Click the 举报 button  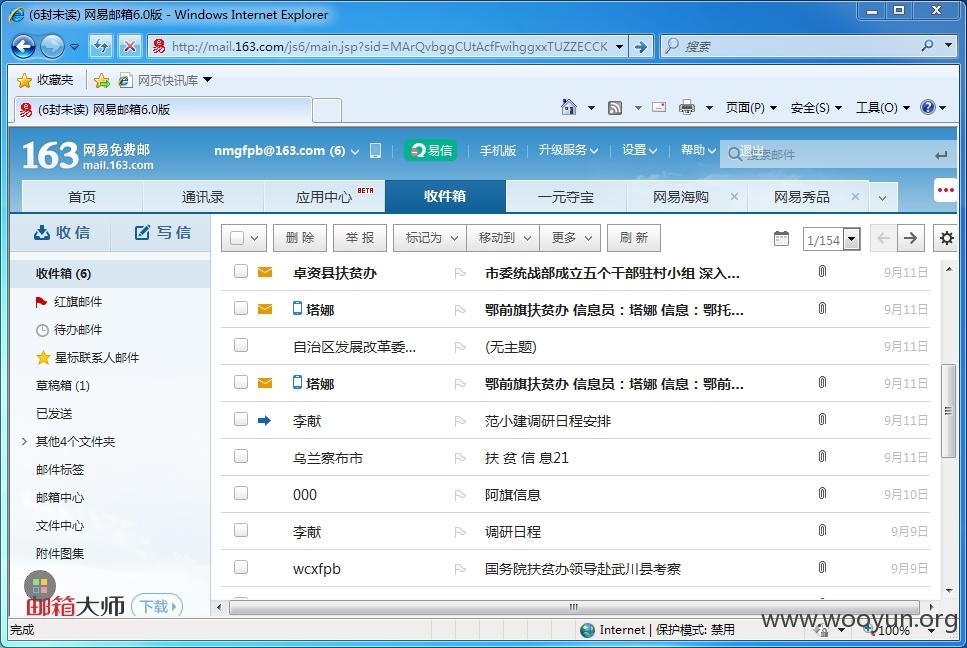[x=360, y=238]
